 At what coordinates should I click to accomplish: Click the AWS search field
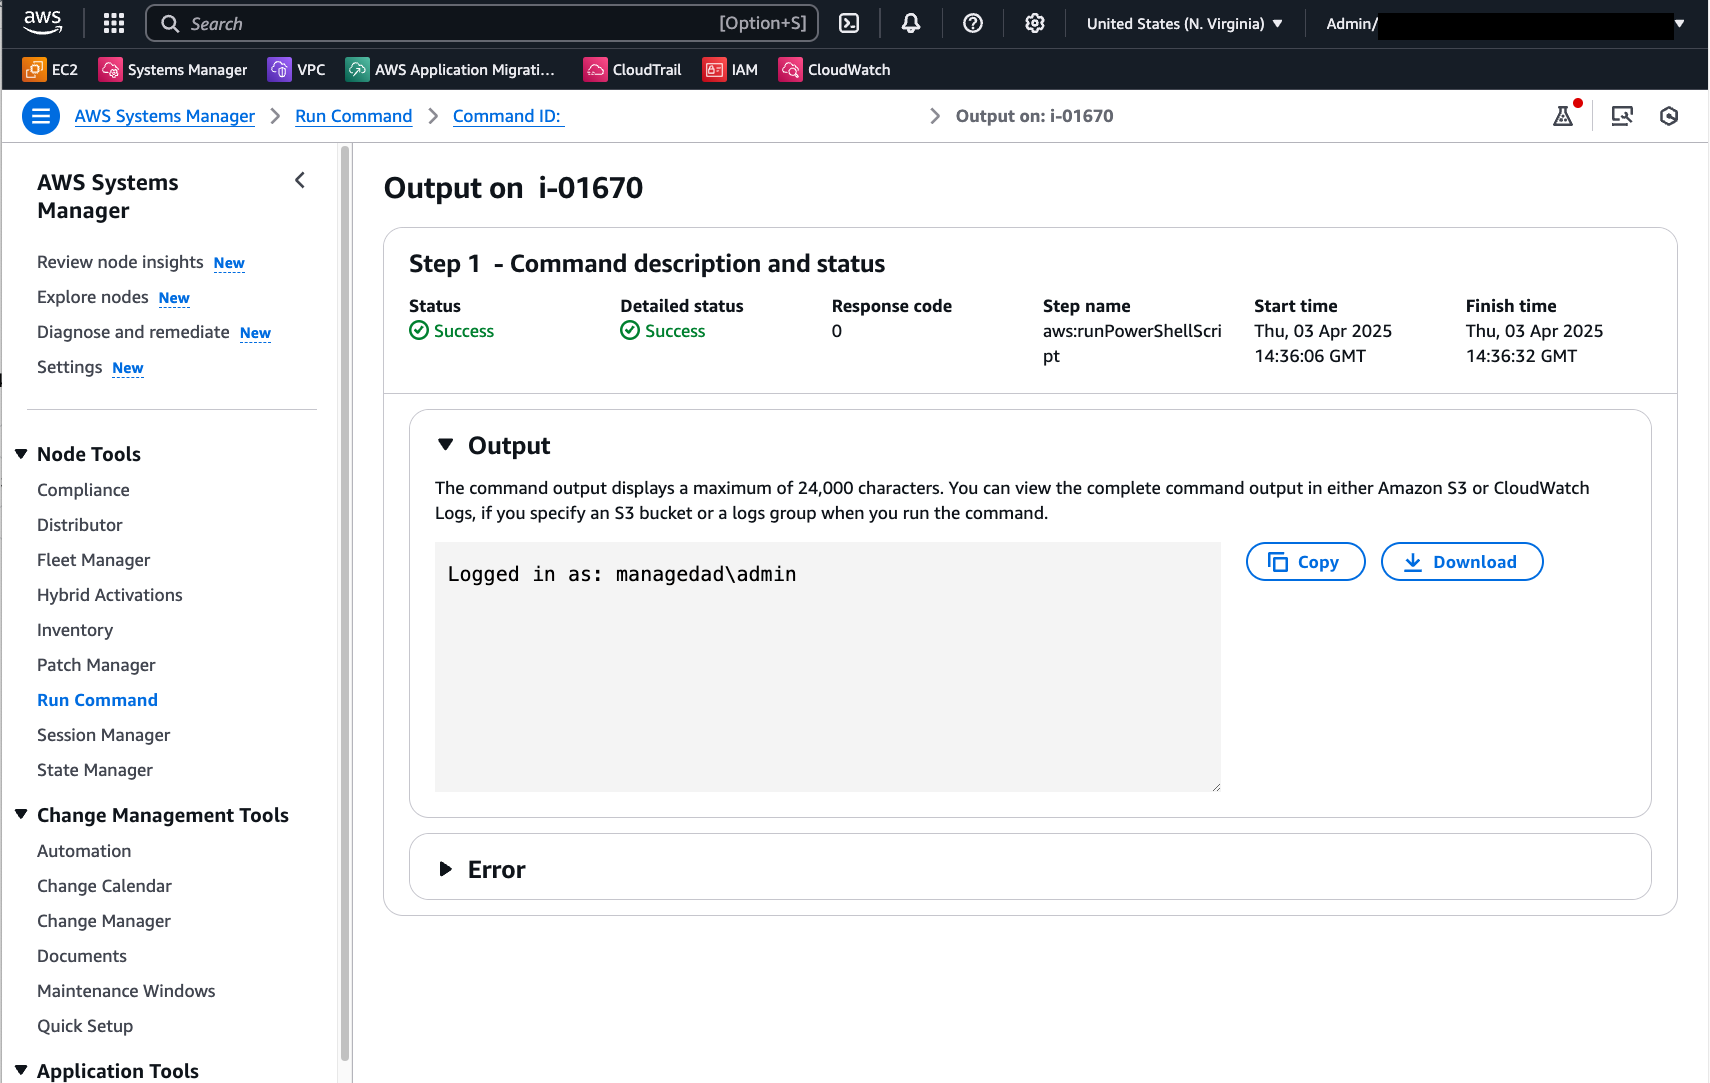(482, 23)
